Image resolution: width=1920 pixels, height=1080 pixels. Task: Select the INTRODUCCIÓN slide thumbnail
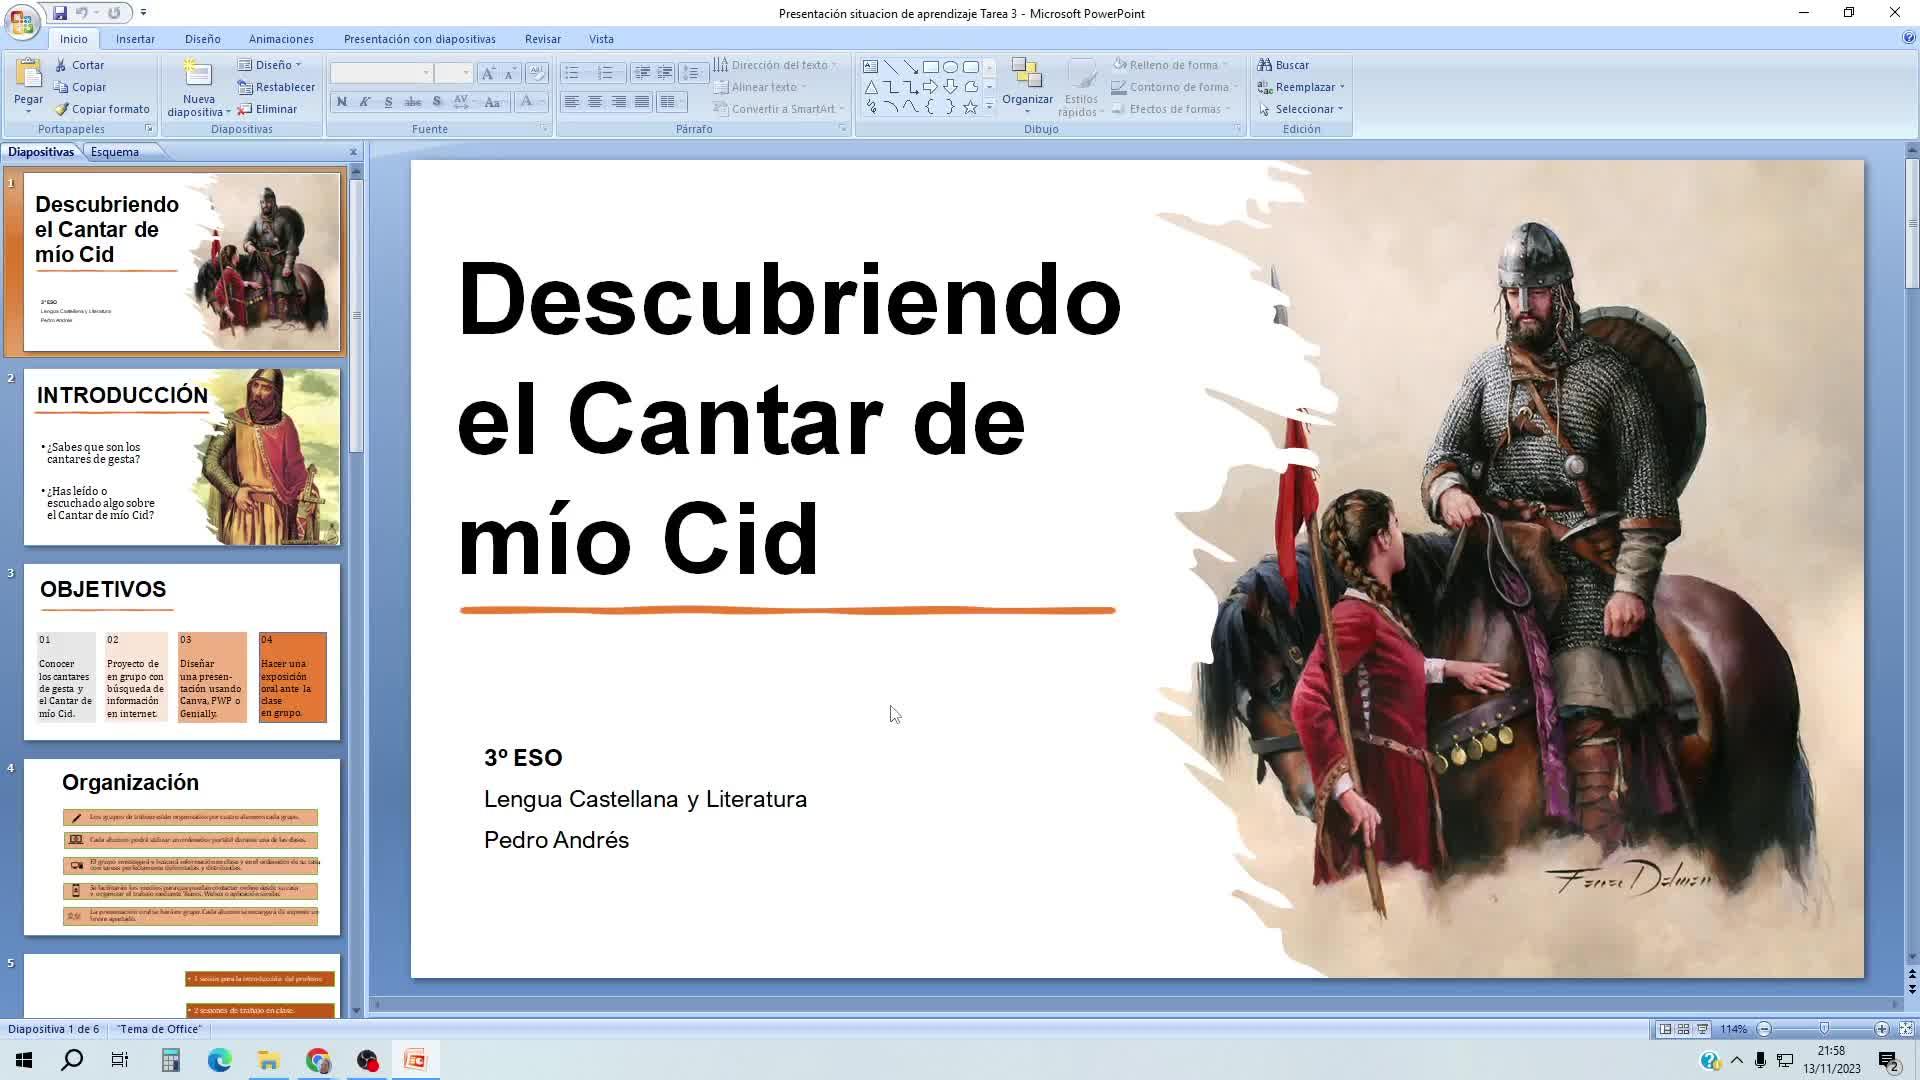point(182,457)
